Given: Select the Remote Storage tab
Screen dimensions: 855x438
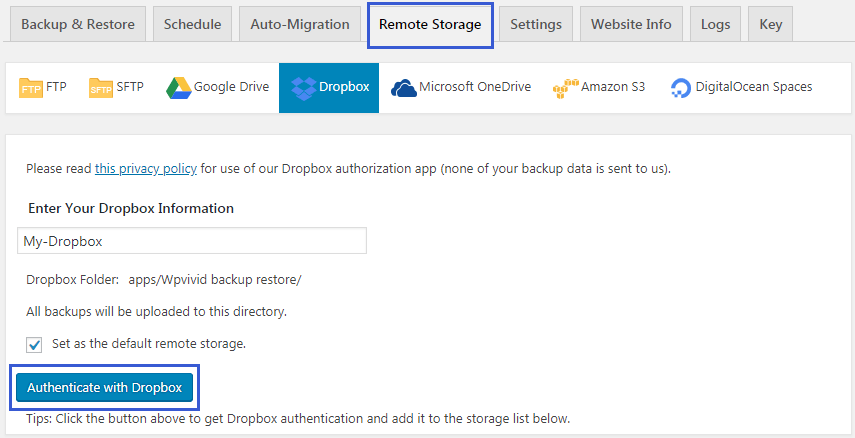Looking at the screenshot, I should 430,25.
